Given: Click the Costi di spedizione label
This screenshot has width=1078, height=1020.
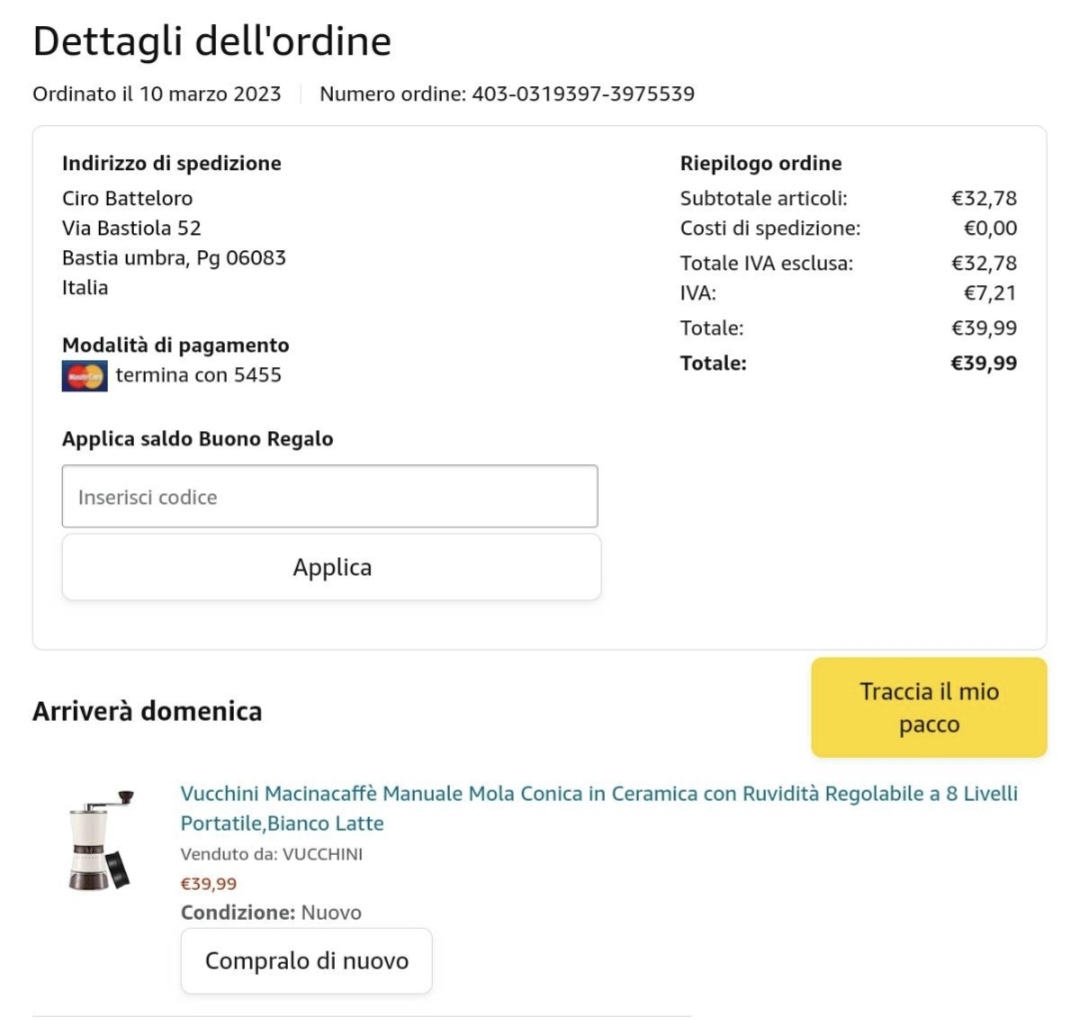Looking at the screenshot, I should (x=769, y=228).
